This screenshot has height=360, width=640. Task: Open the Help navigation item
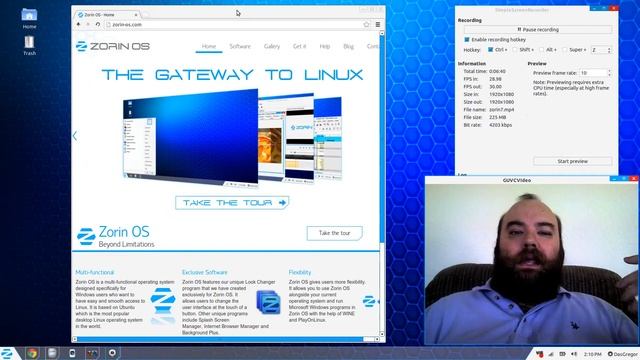[x=325, y=46]
